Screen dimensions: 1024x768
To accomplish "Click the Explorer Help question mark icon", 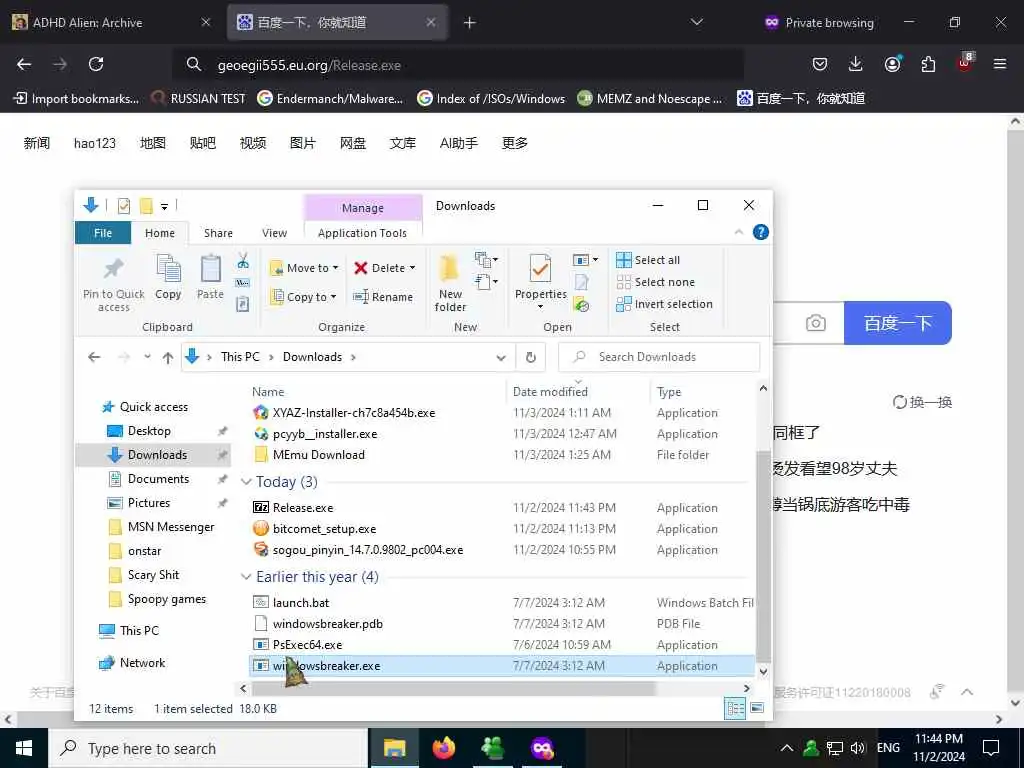I will point(761,232).
